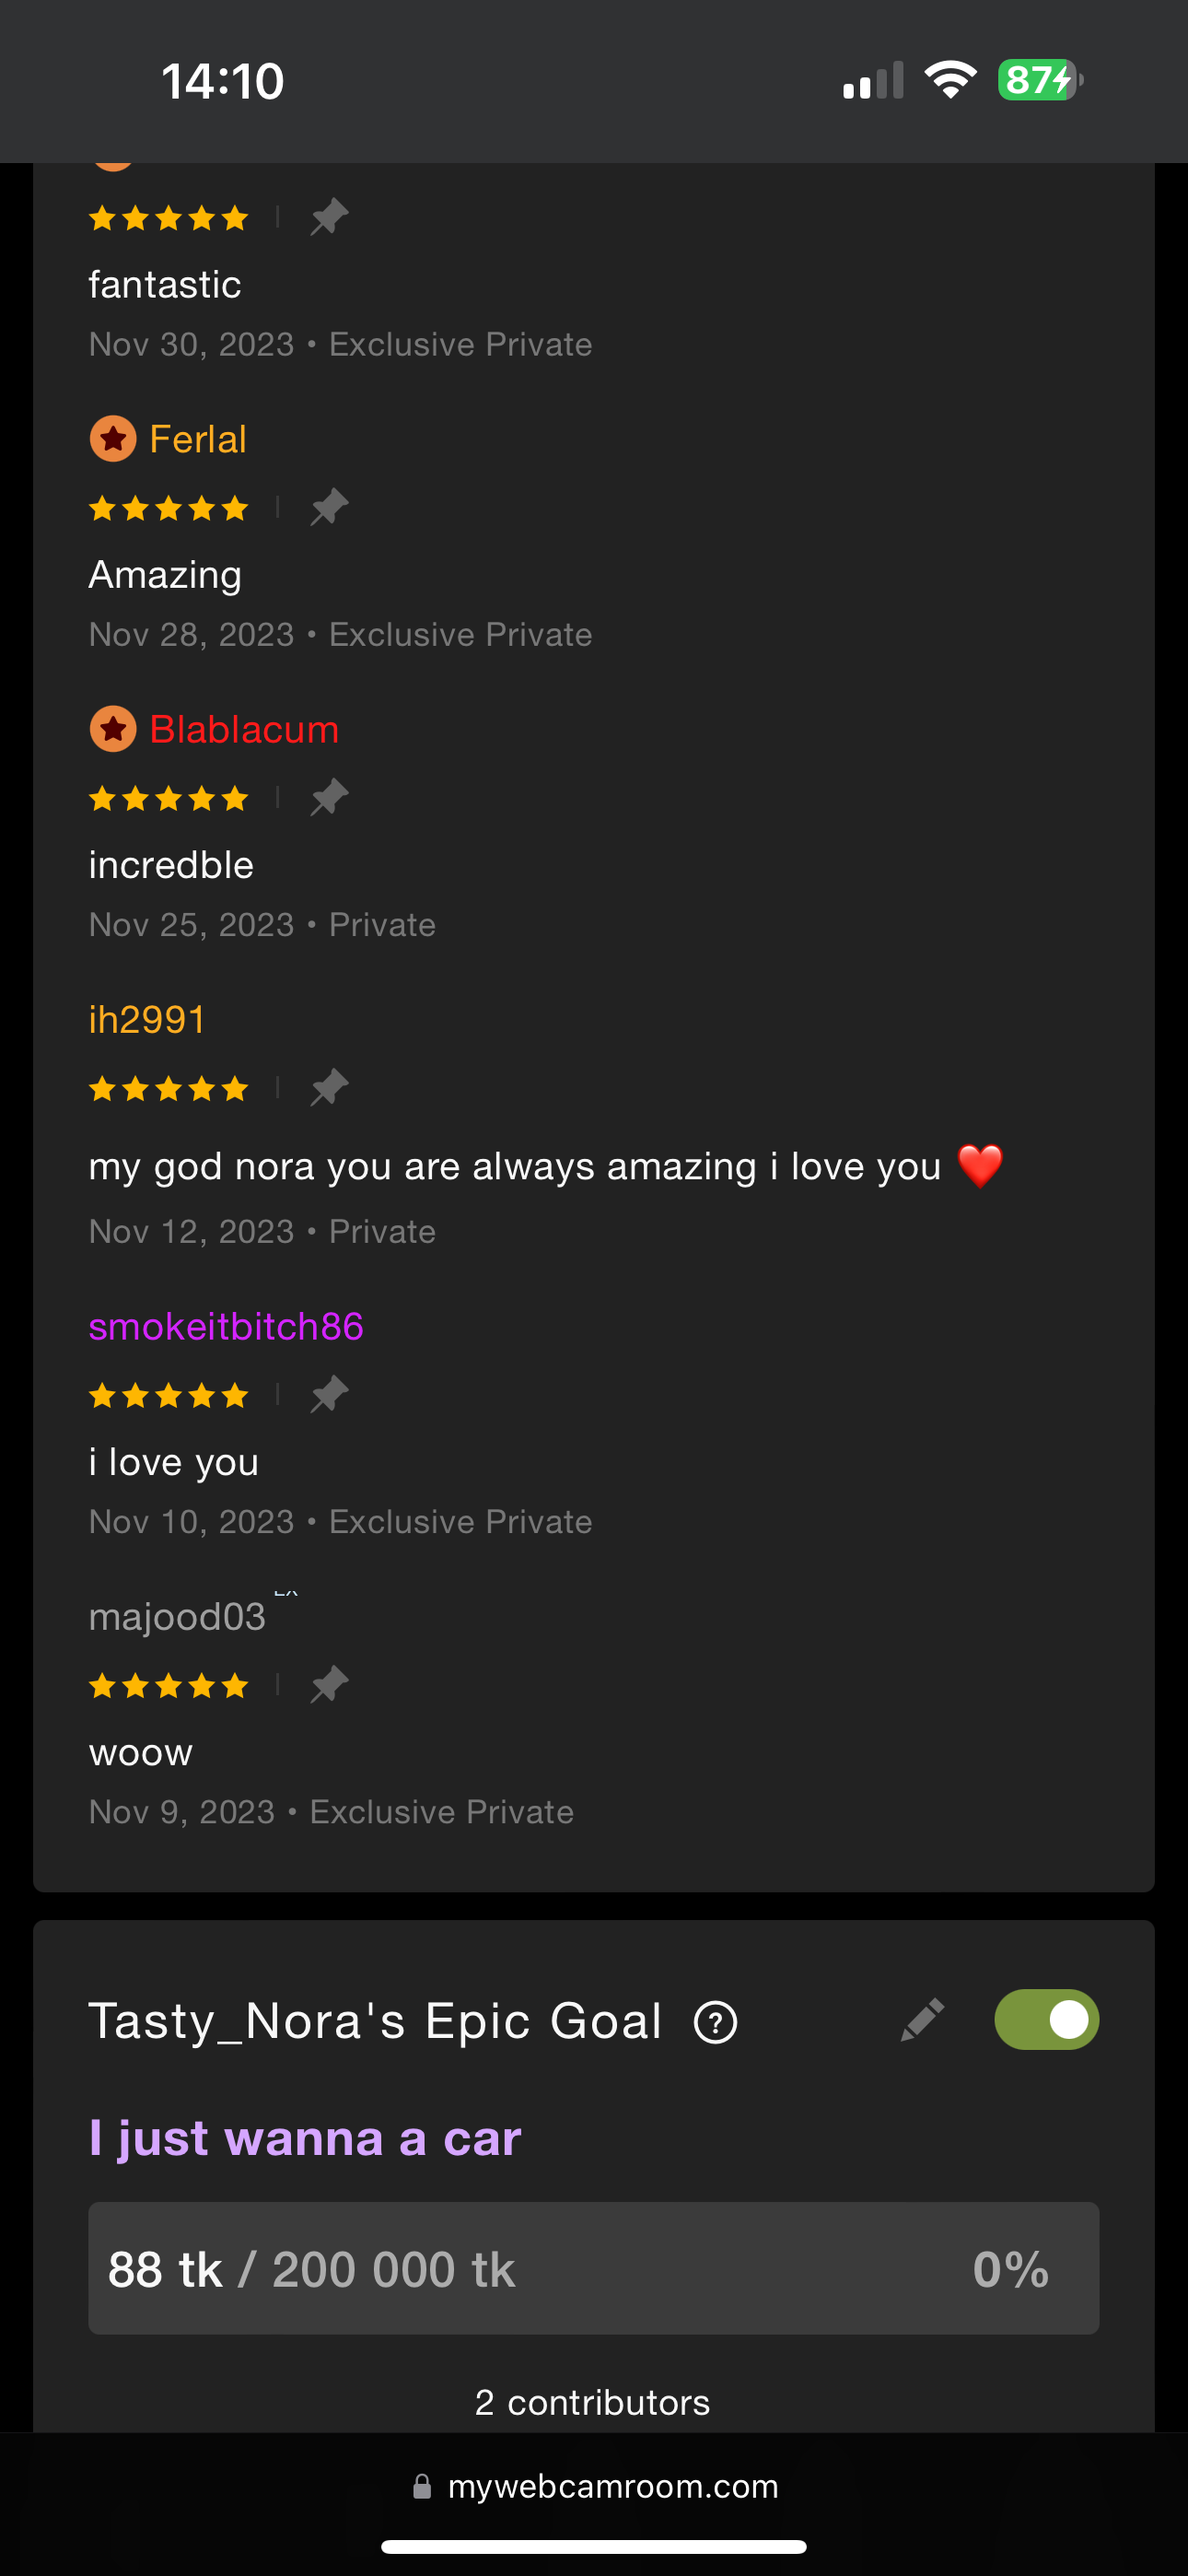Open ih2991's user profile
This screenshot has height=2576, width=1188.
click(147, 1019)
